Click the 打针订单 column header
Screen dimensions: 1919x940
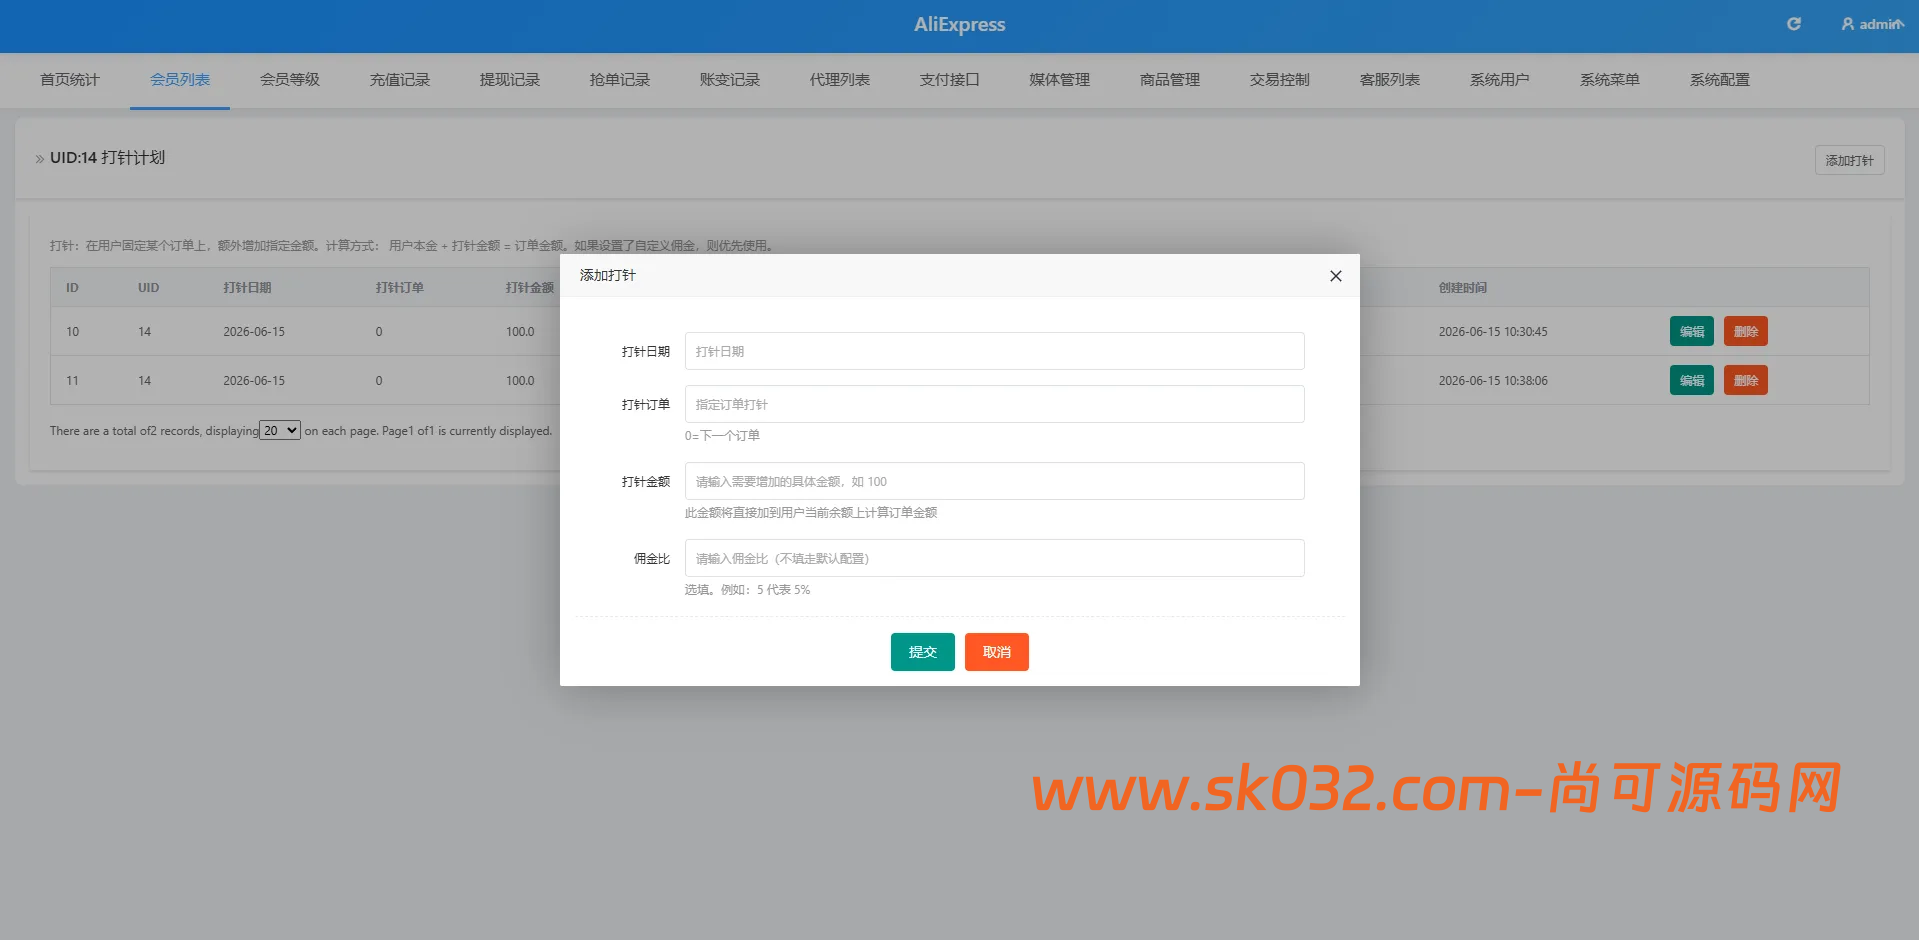(x=400, y=288)
